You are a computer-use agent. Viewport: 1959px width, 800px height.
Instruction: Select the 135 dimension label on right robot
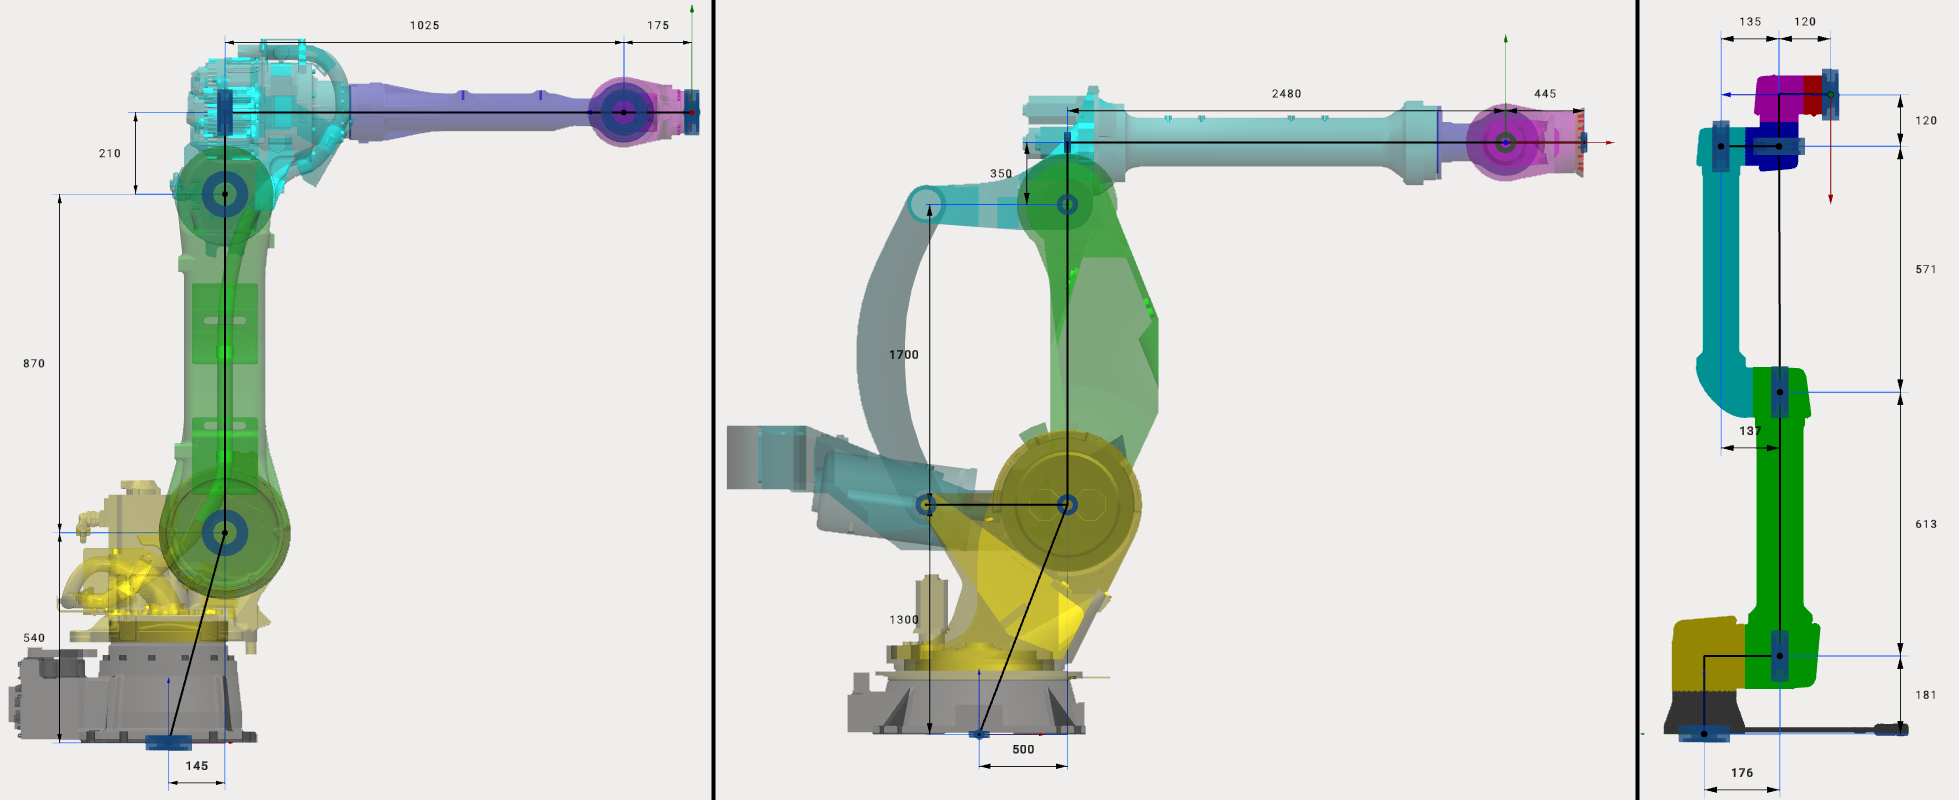1750,21
